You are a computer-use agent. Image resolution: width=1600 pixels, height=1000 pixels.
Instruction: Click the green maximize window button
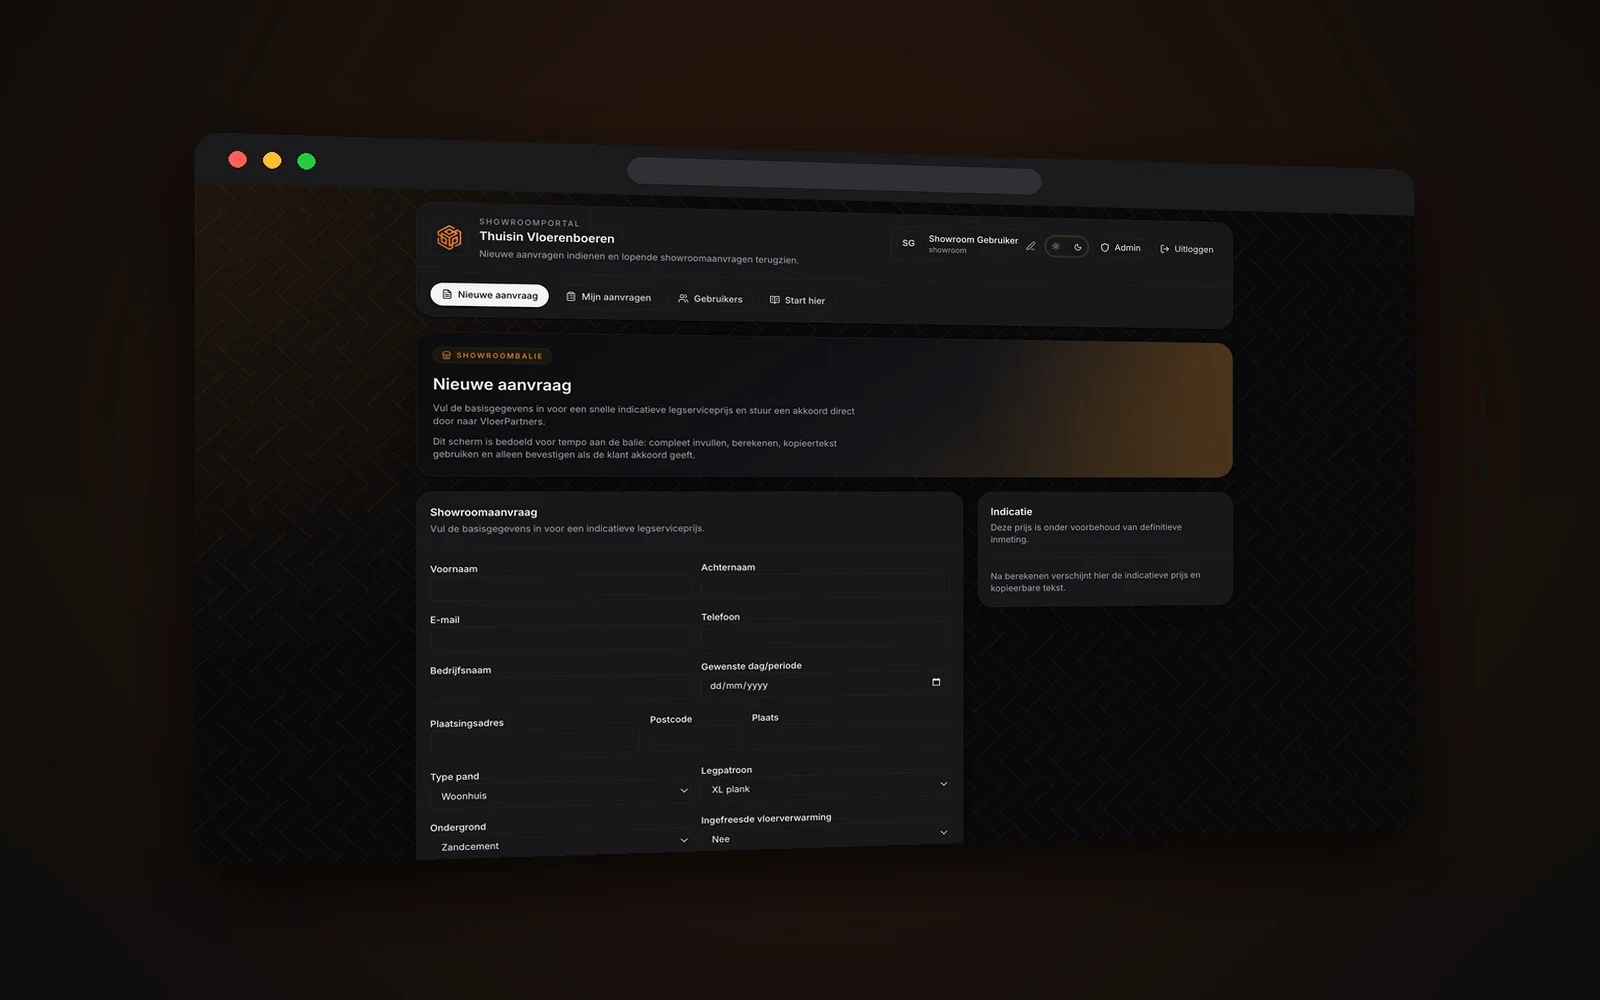coord(306,161)
